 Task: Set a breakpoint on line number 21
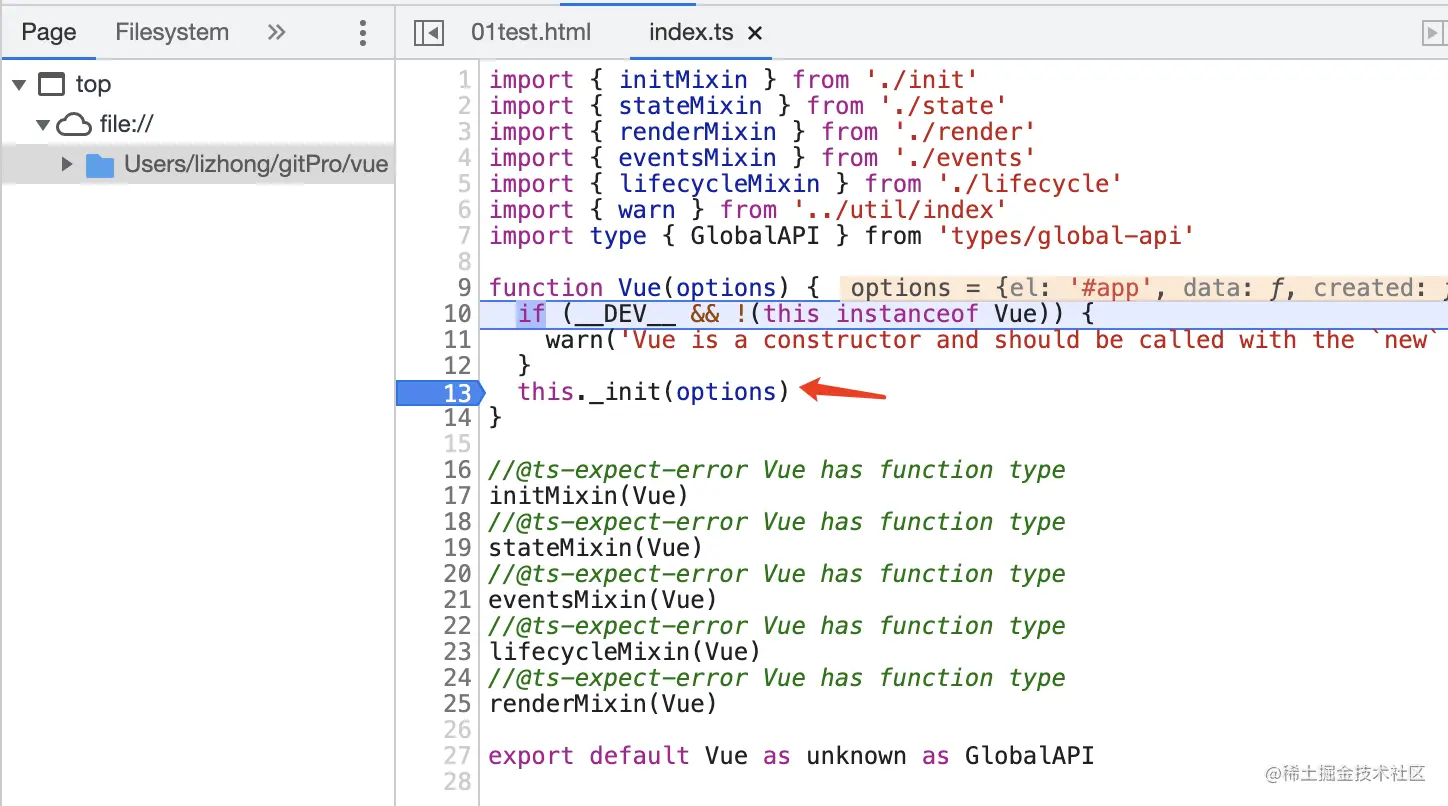(x=457, y=600)
